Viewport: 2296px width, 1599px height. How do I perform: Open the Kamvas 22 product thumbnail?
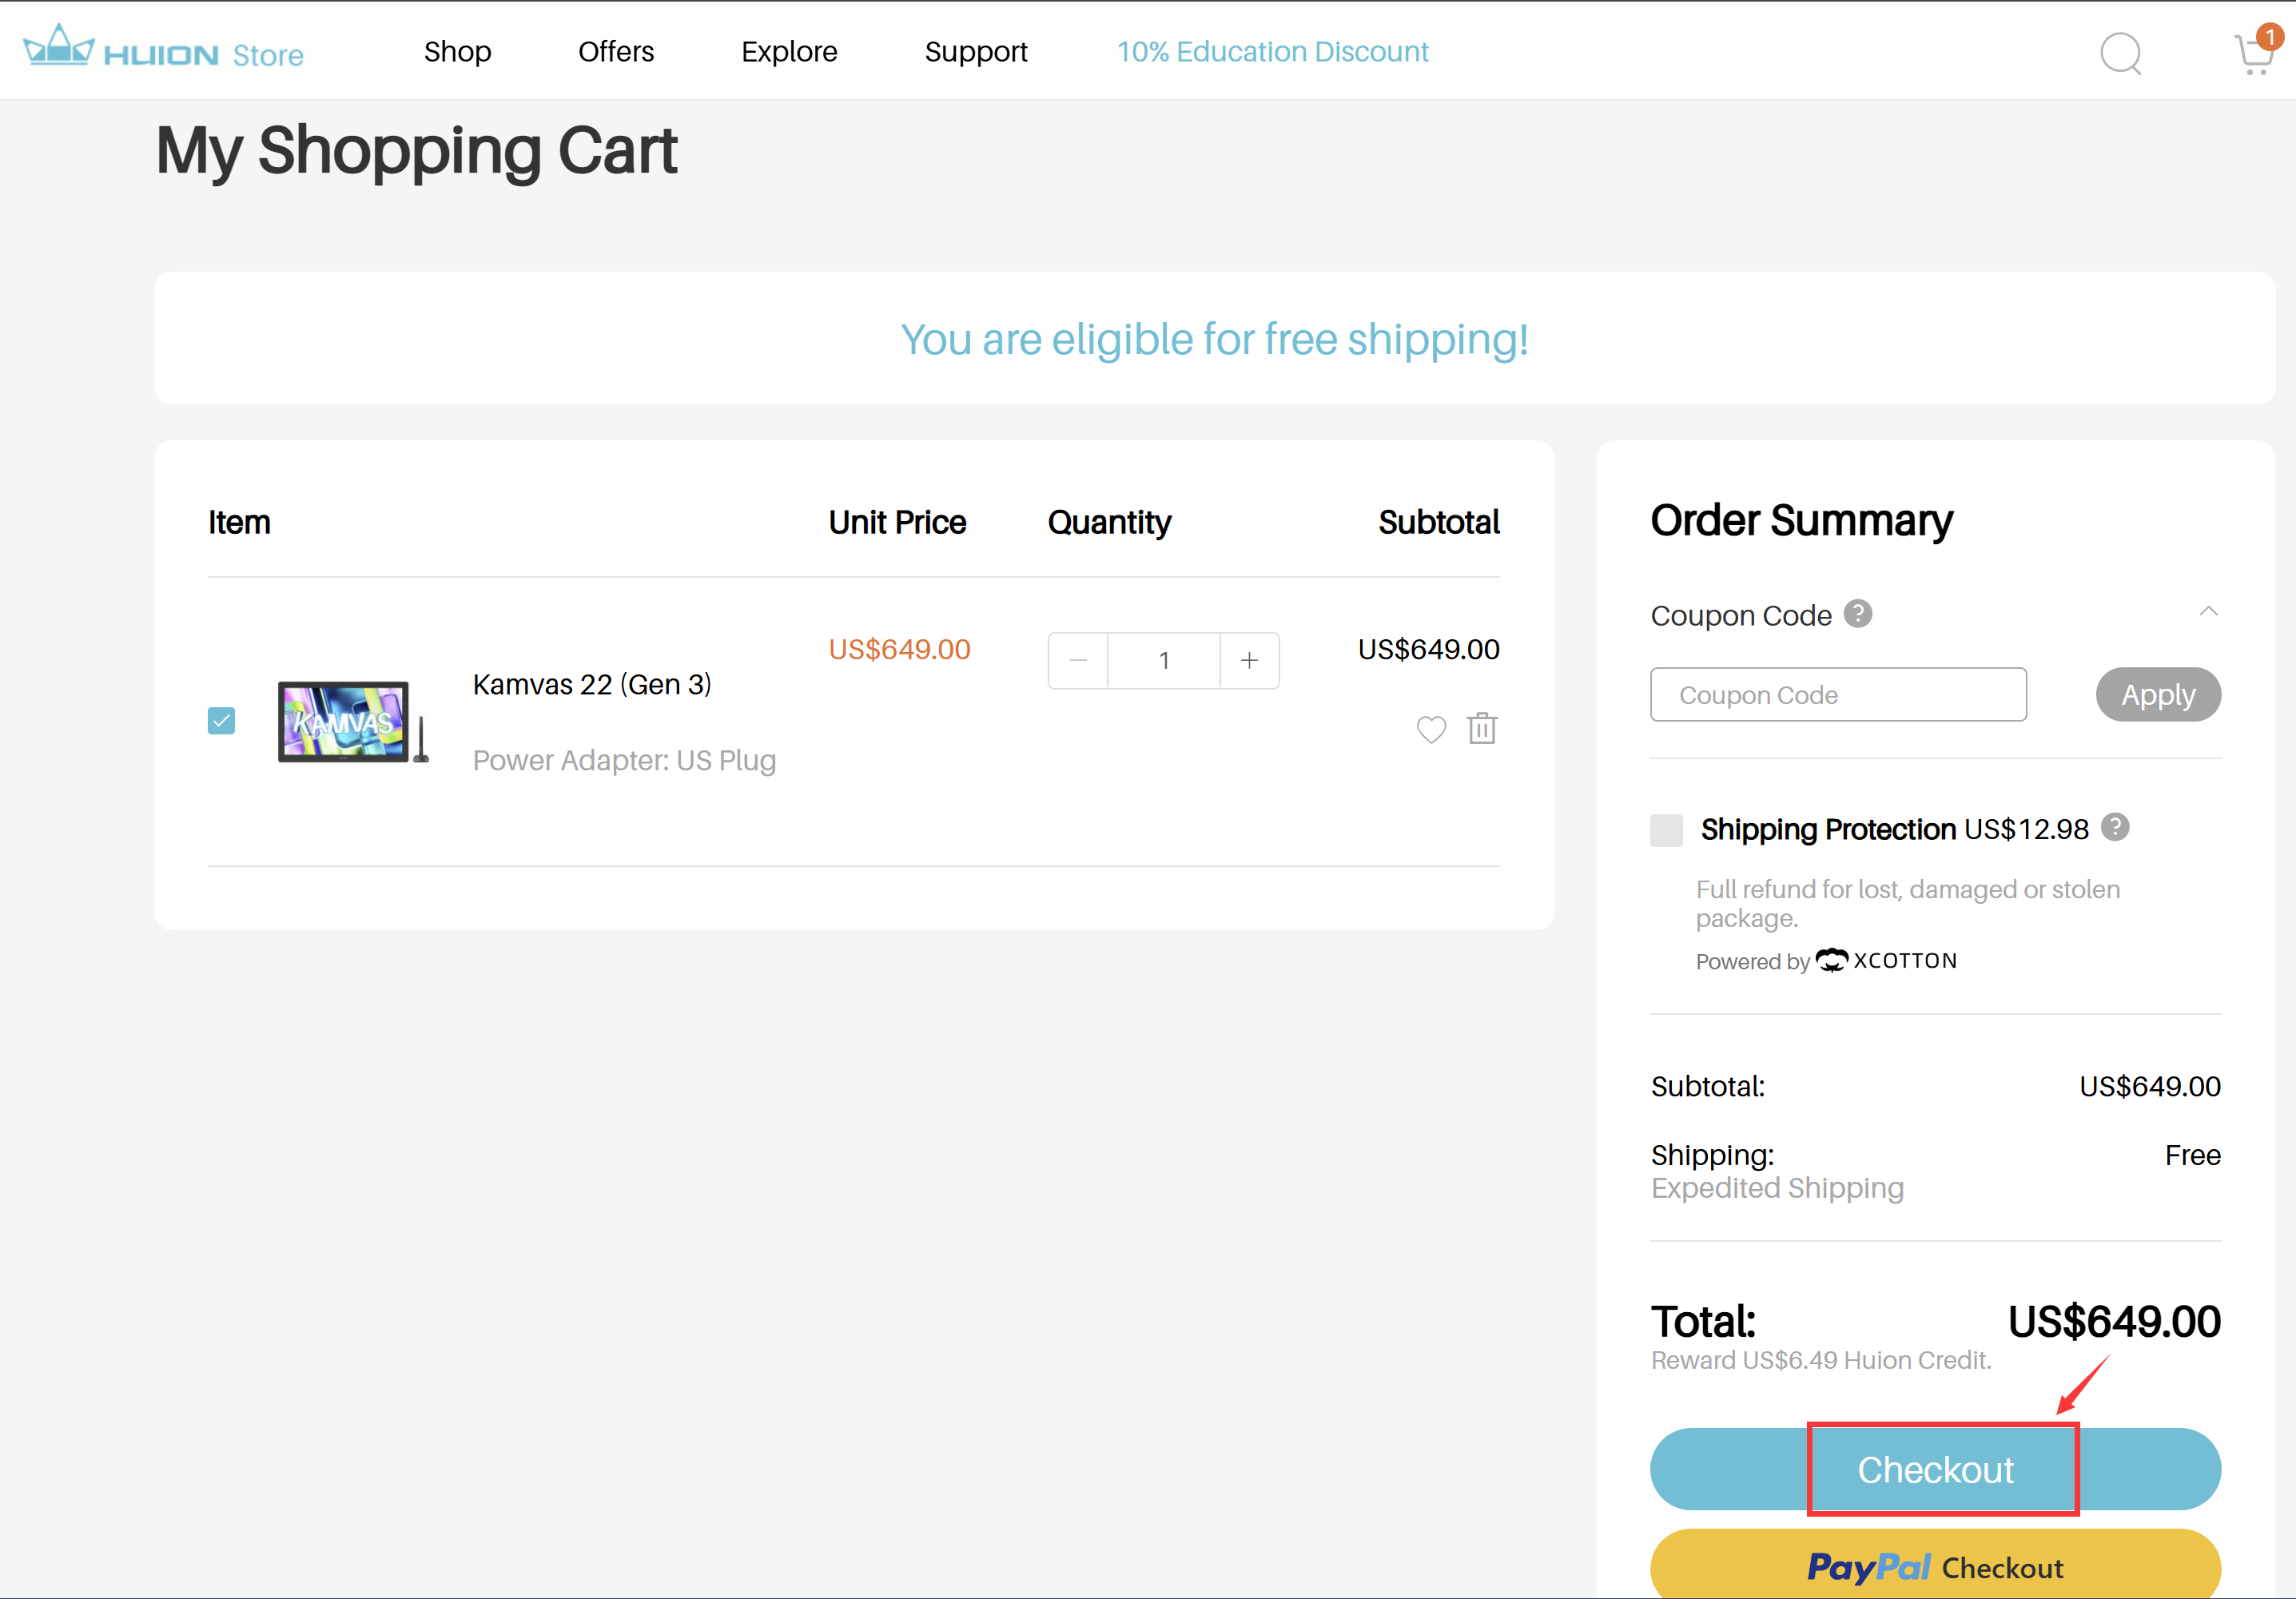click(345, 722)
